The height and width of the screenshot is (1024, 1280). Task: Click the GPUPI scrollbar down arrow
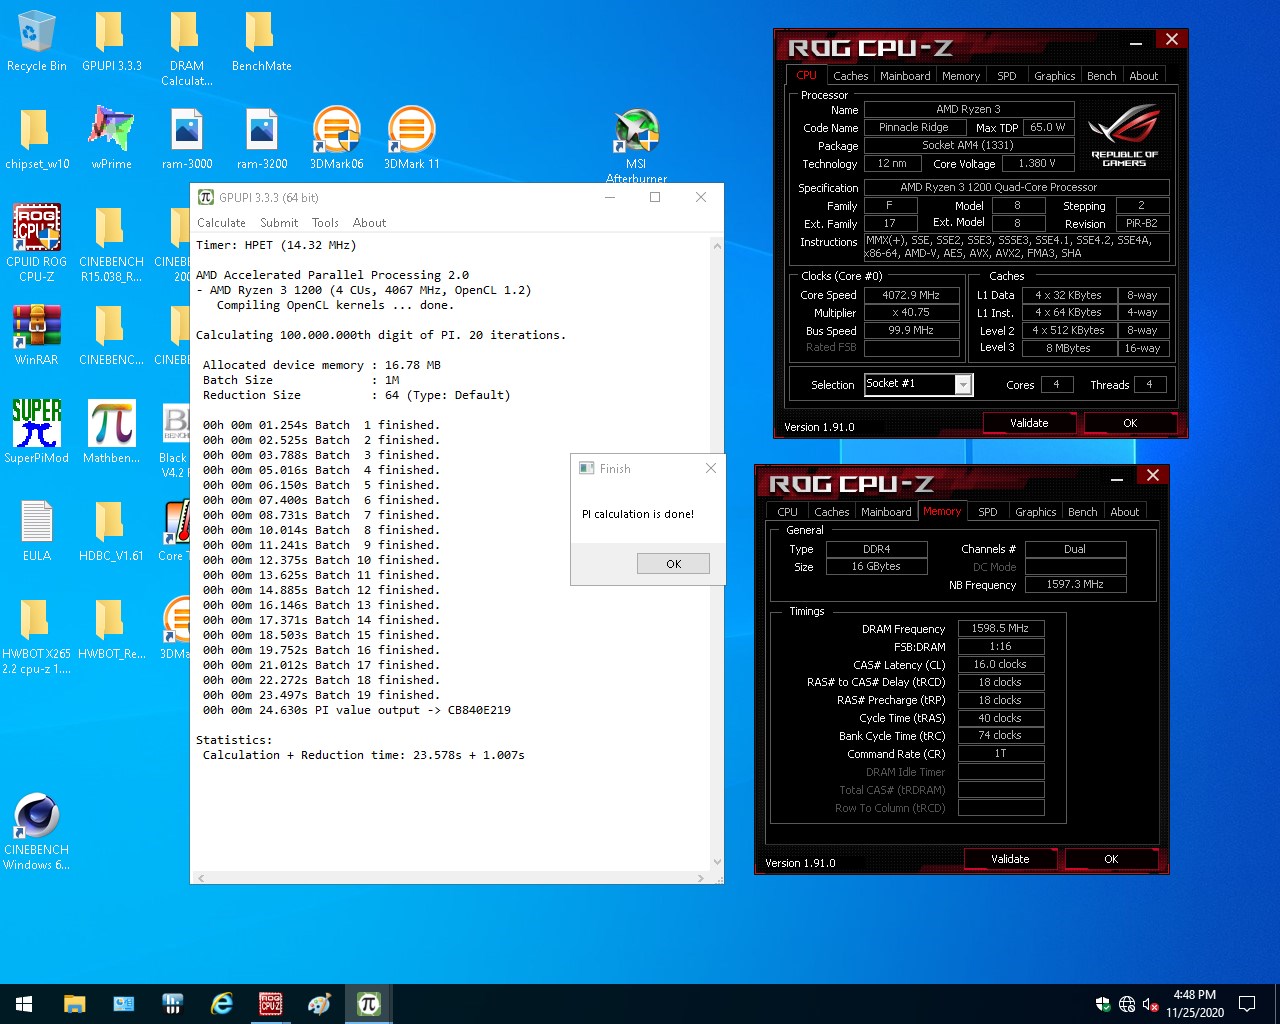[x=717, y=862]
